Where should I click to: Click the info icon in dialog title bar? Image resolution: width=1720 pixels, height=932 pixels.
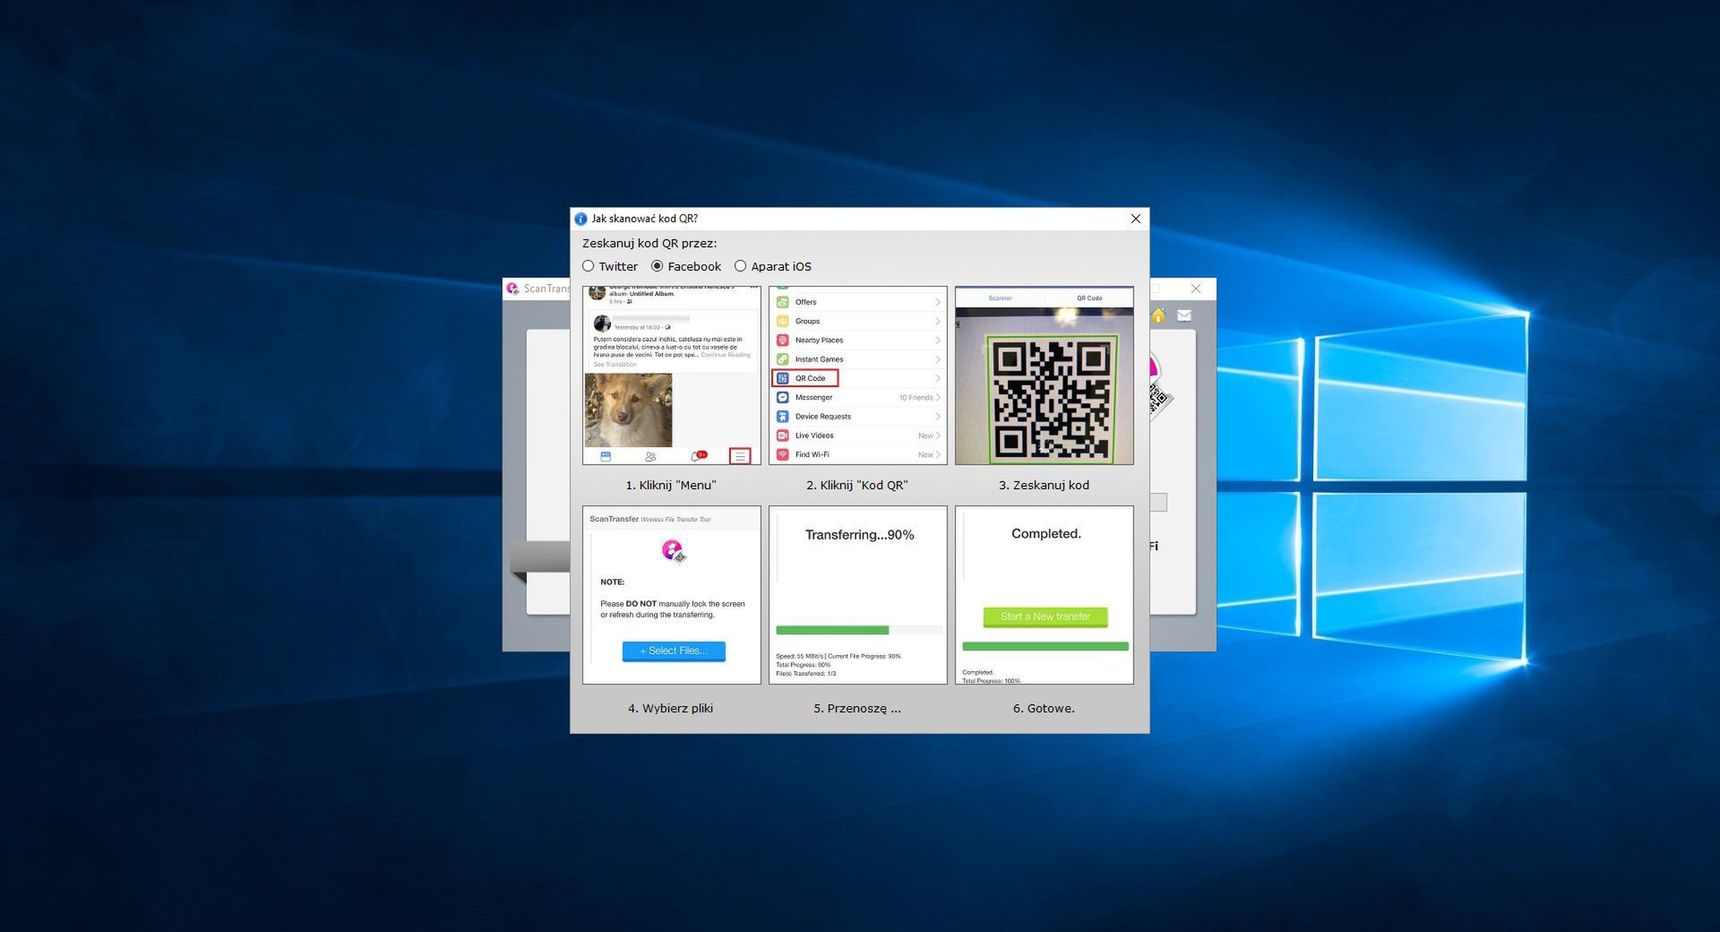580,219
